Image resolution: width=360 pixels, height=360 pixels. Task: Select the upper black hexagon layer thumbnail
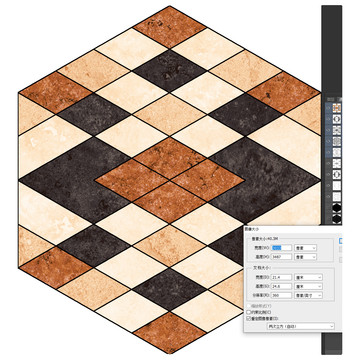tap(337, 208)
